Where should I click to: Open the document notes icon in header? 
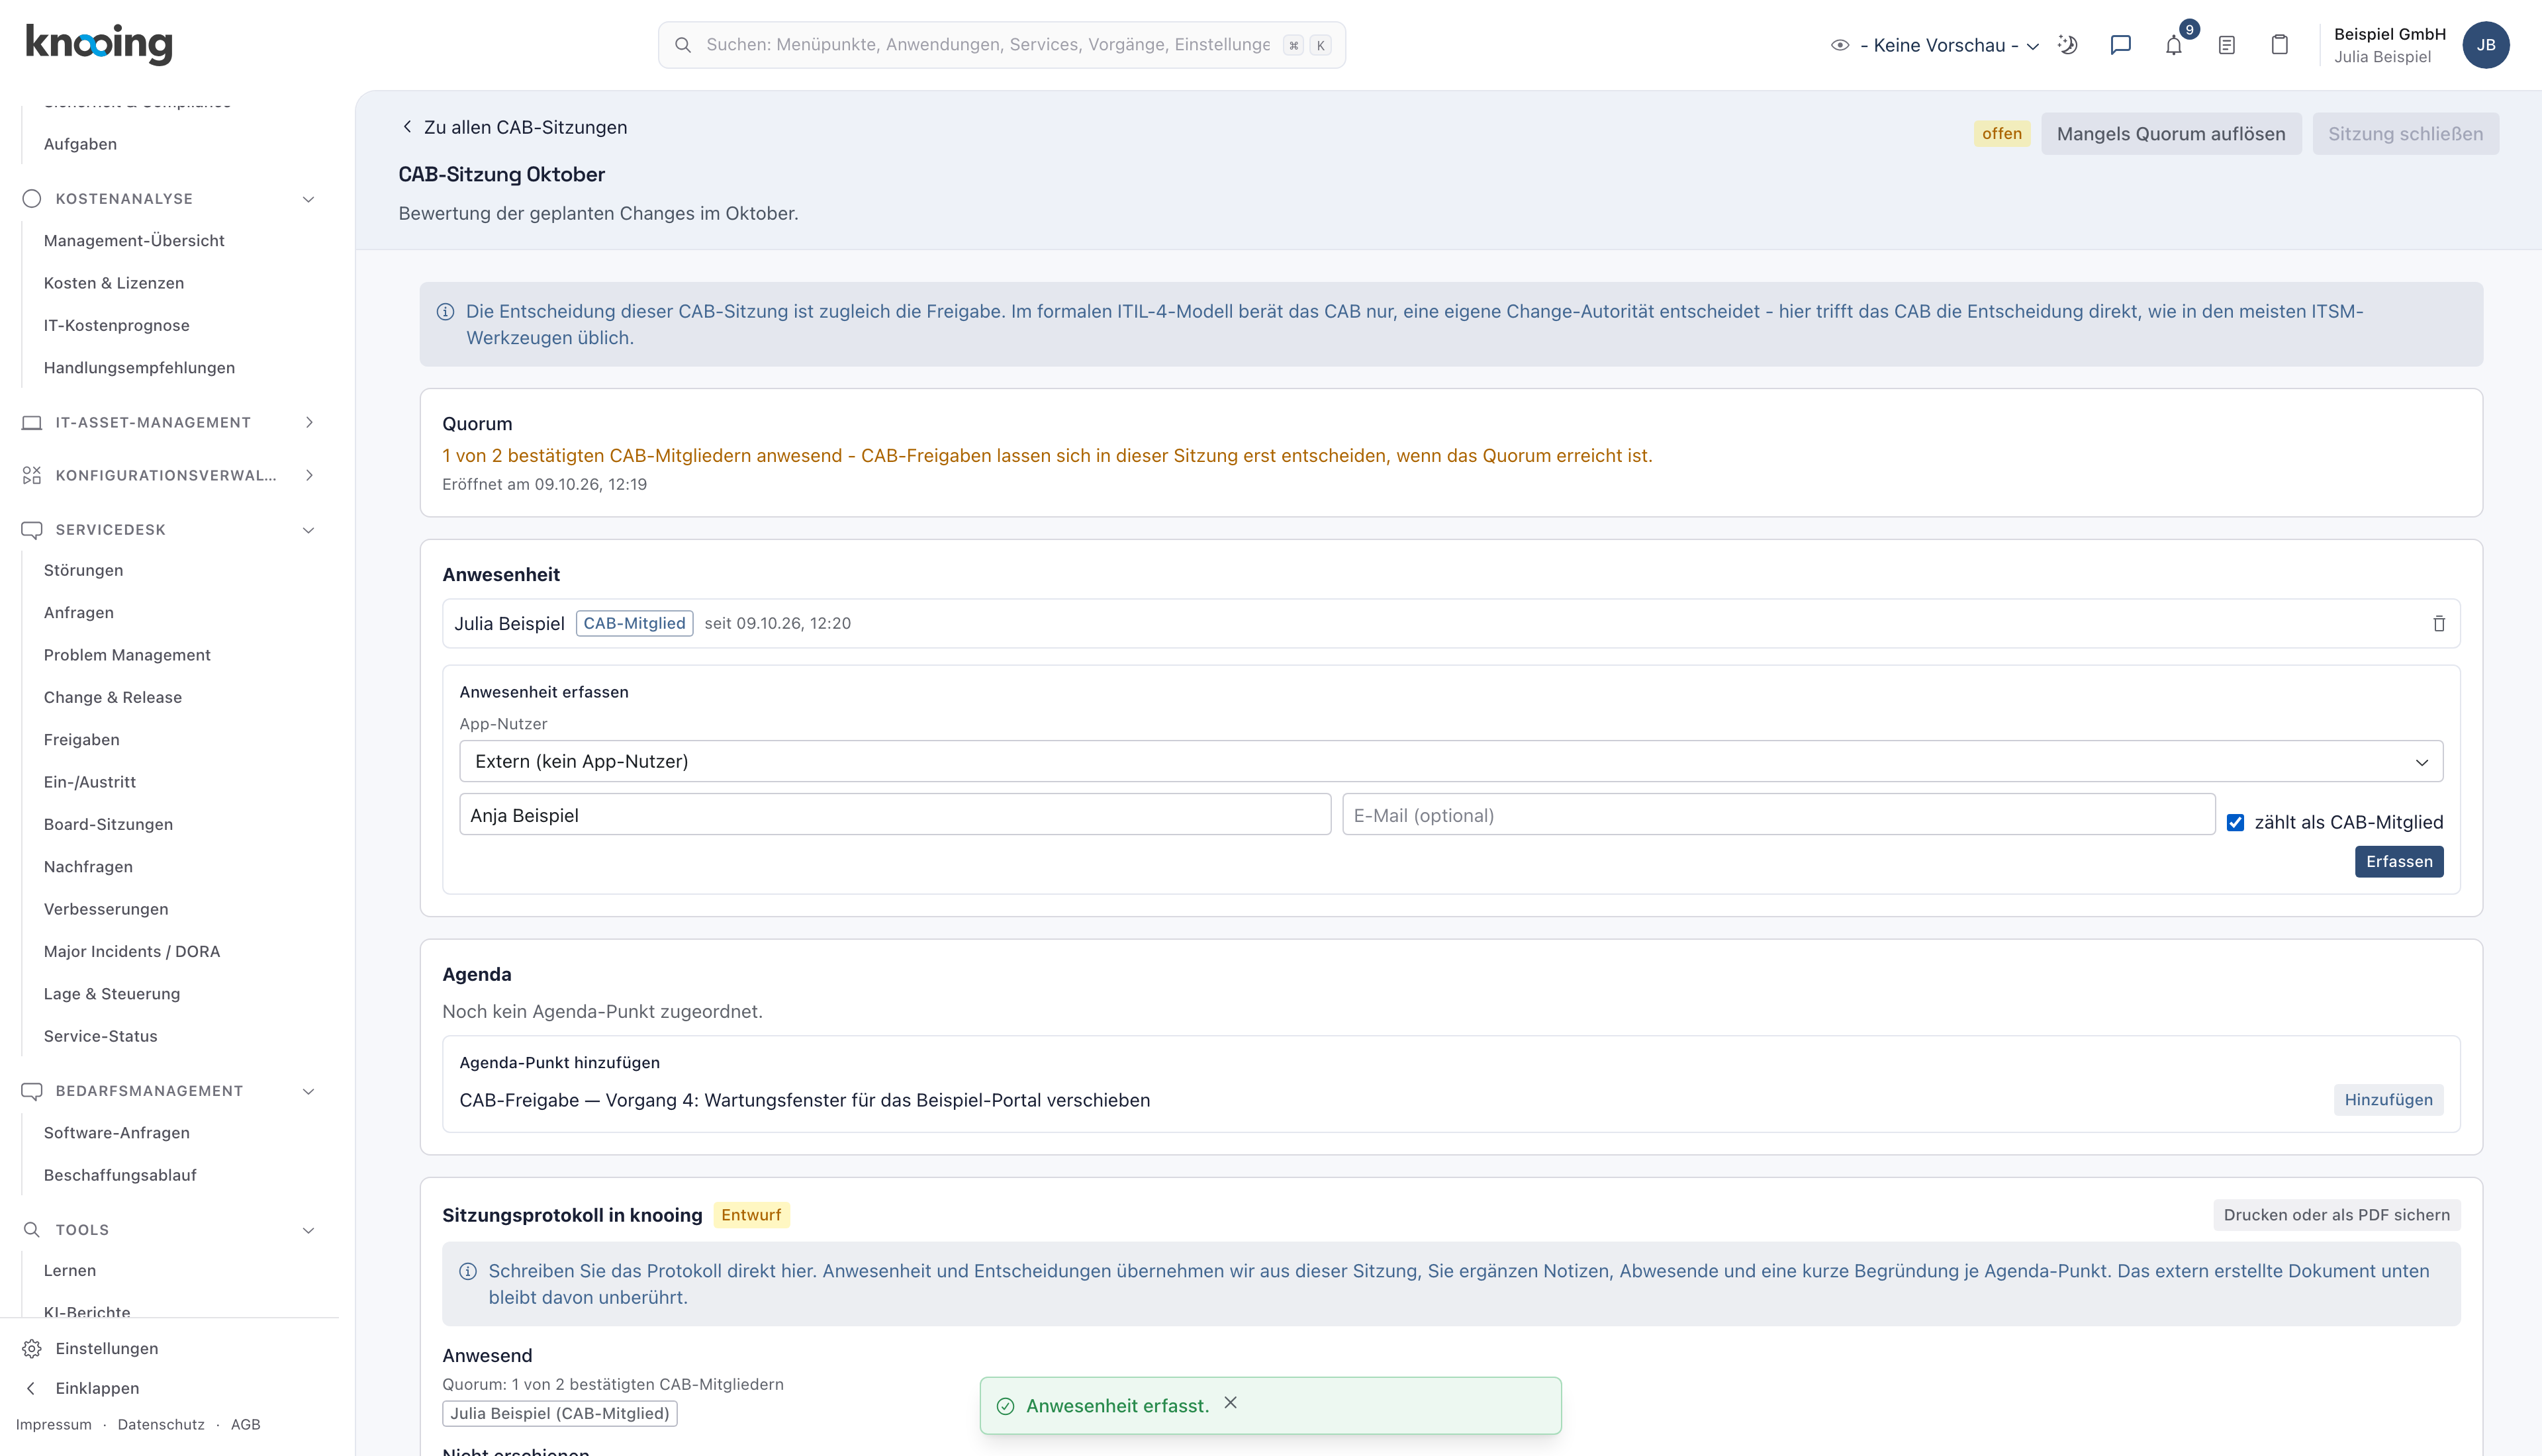click(2226, 45)
